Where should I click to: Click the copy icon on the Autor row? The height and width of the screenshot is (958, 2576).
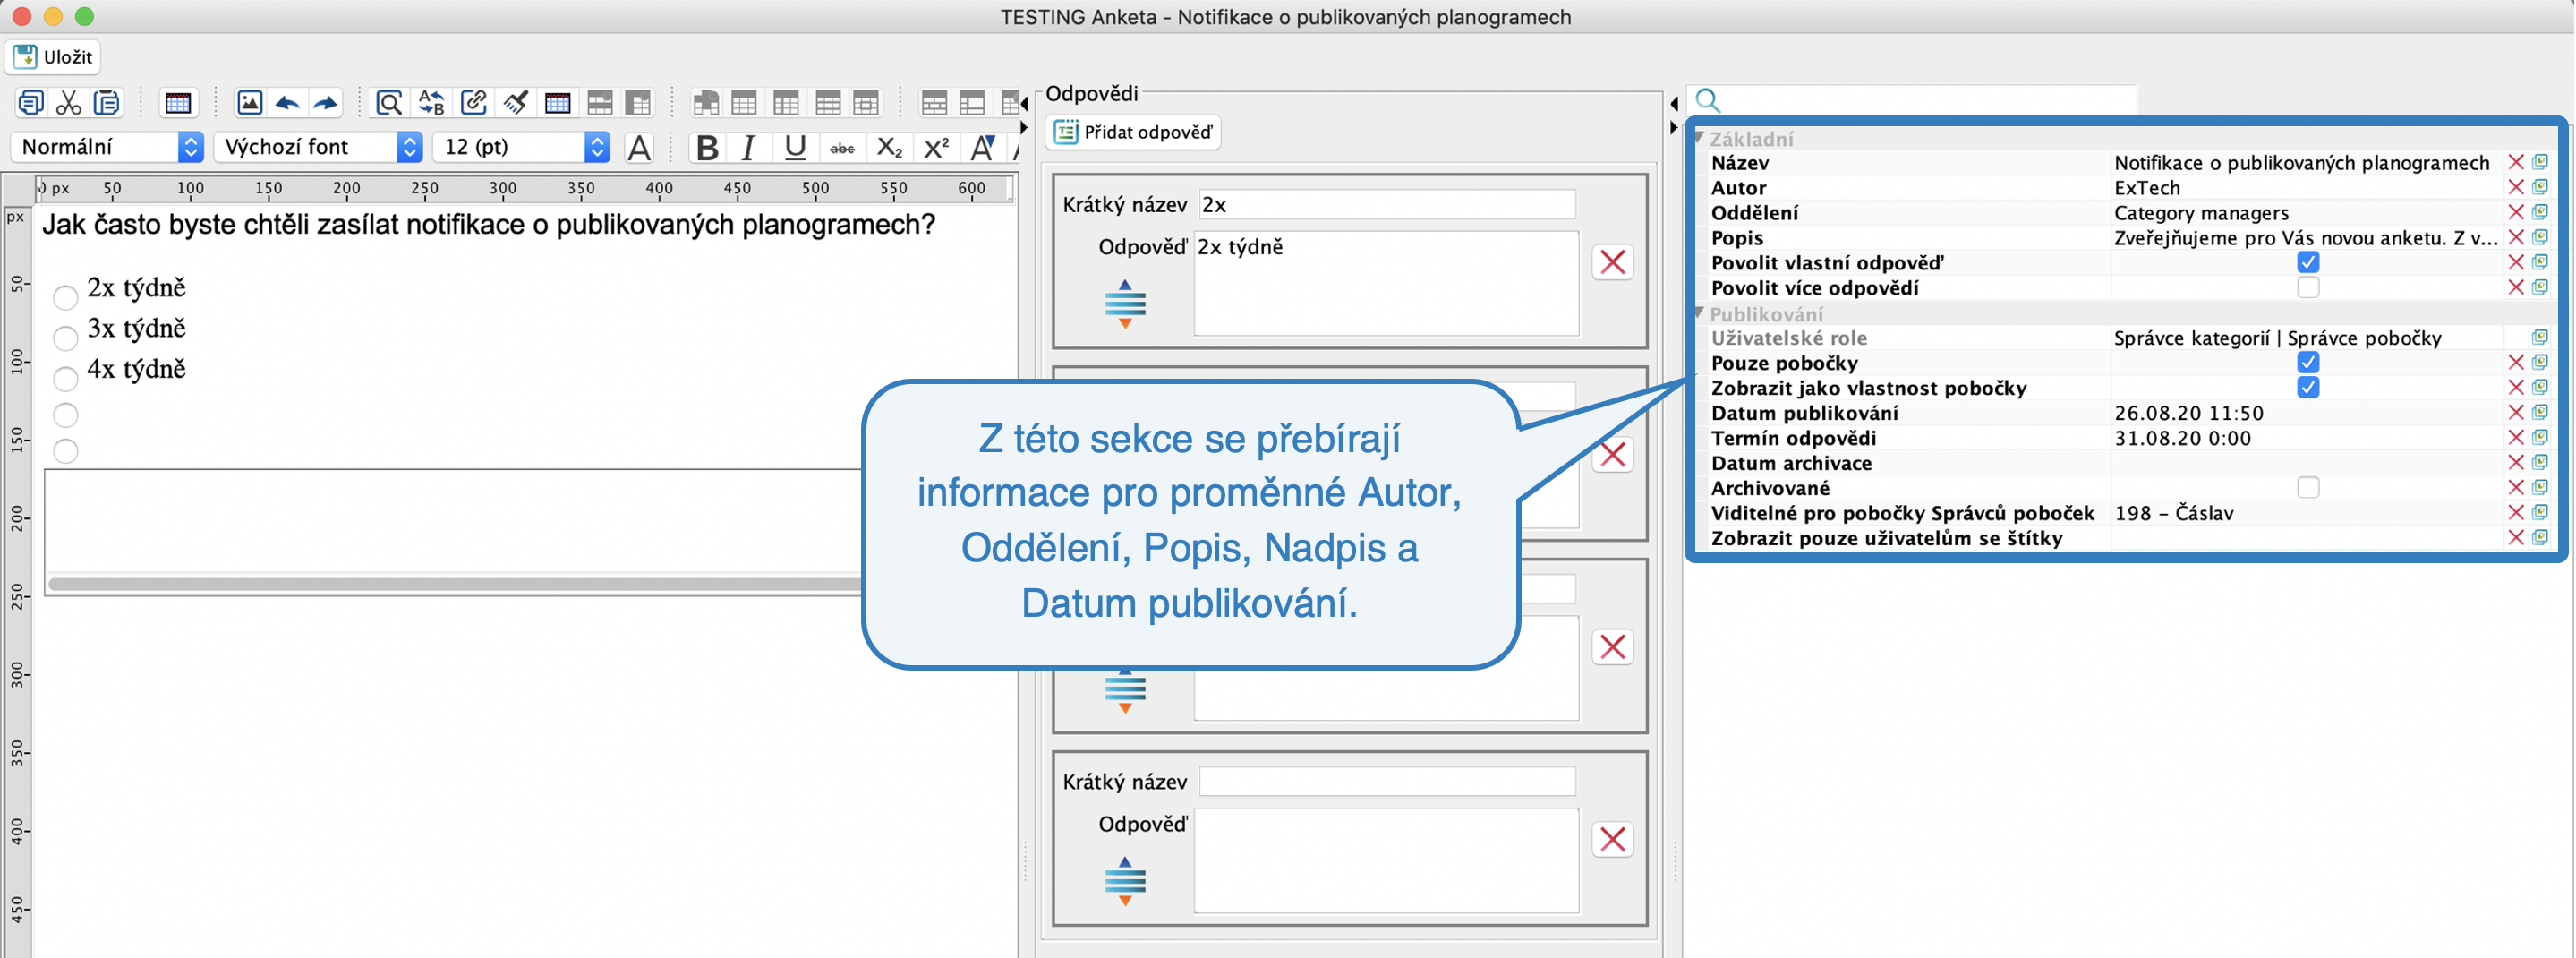tap(2540, 187)
